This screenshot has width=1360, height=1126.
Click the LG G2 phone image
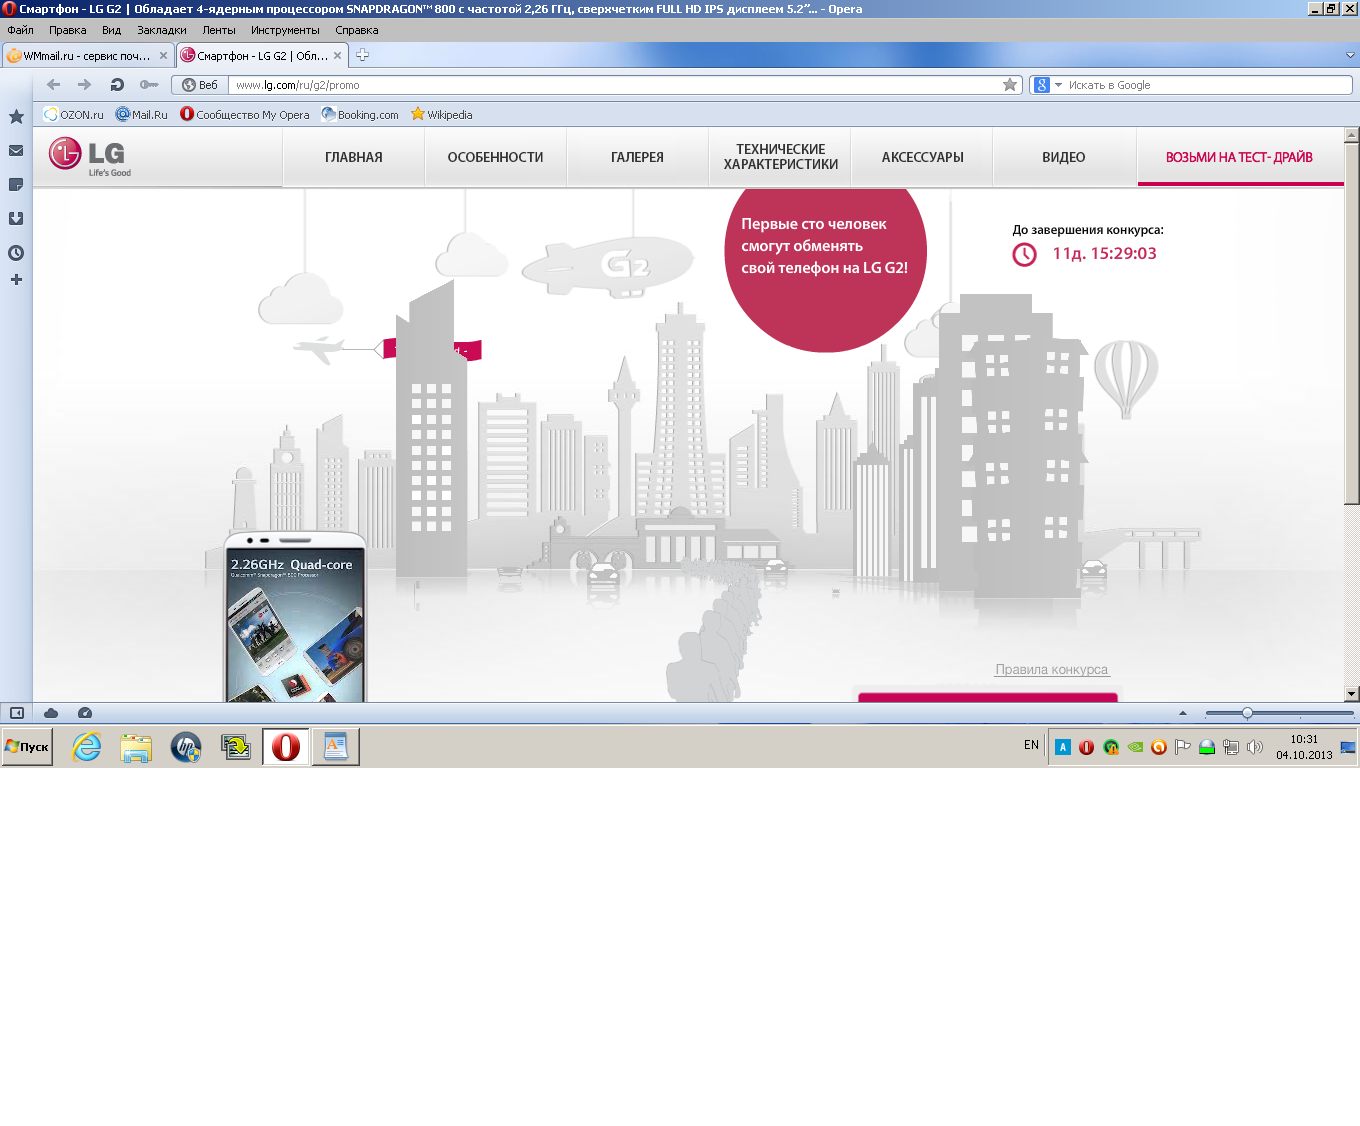coord(295,617)
